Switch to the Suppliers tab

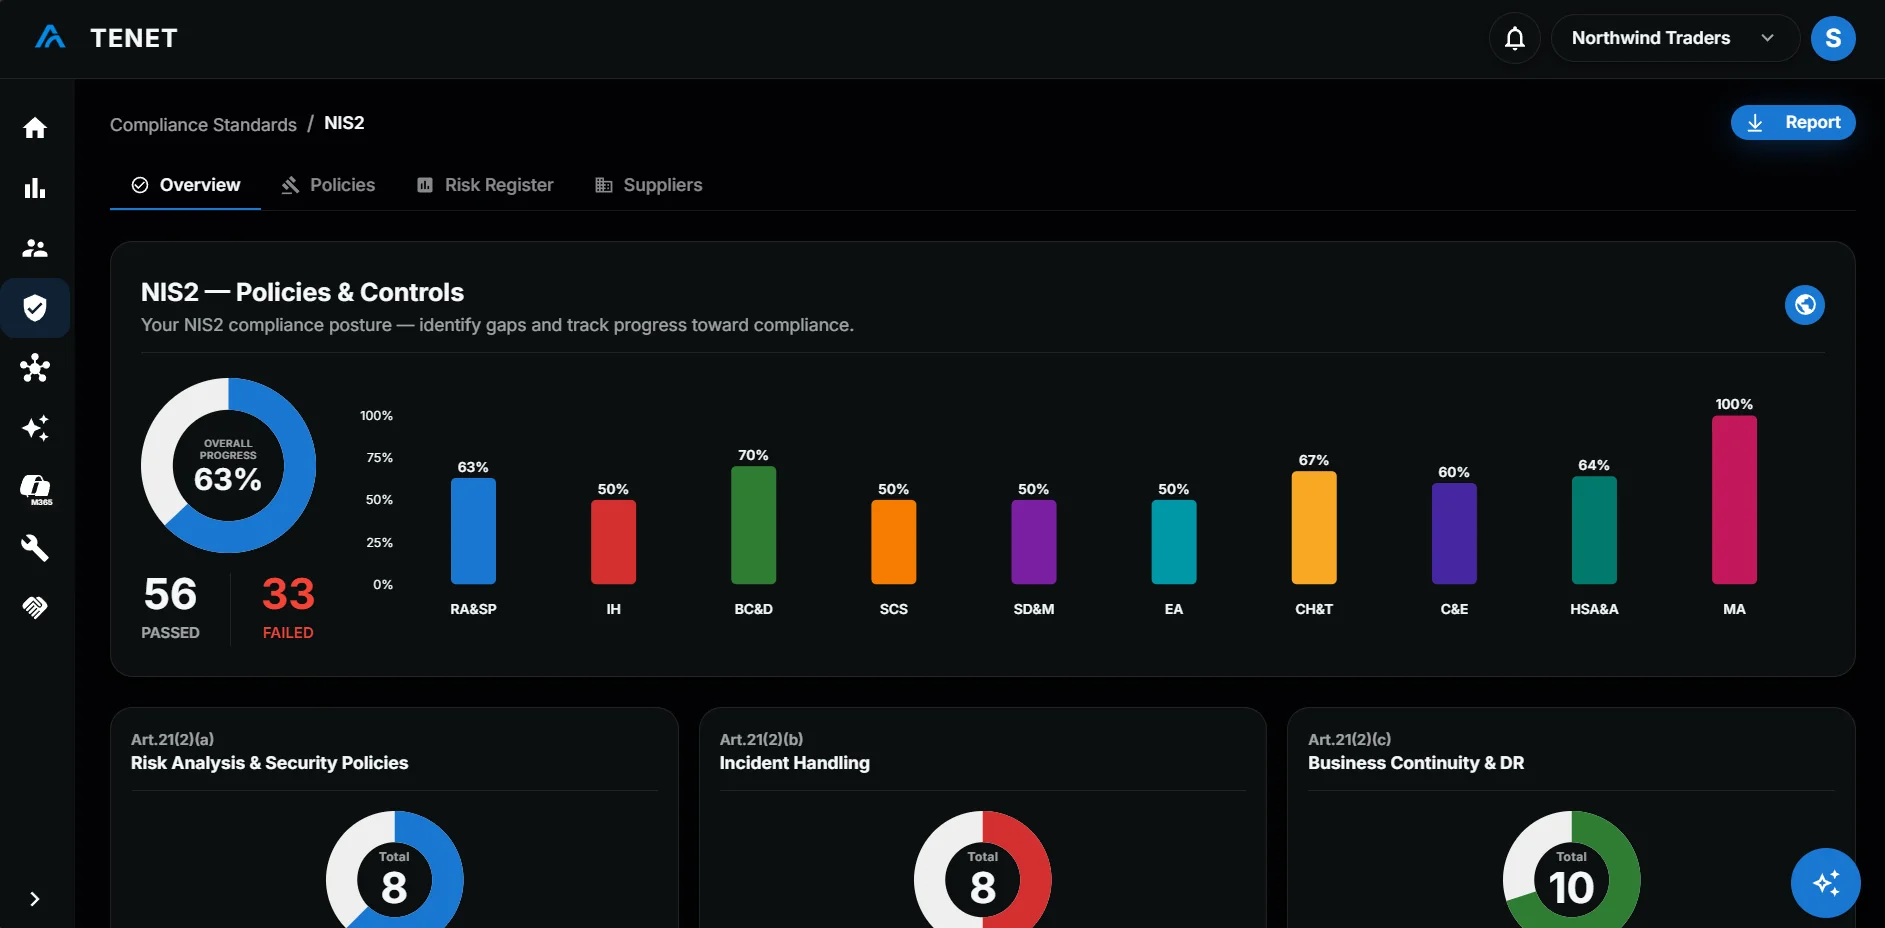coord(649,185)
